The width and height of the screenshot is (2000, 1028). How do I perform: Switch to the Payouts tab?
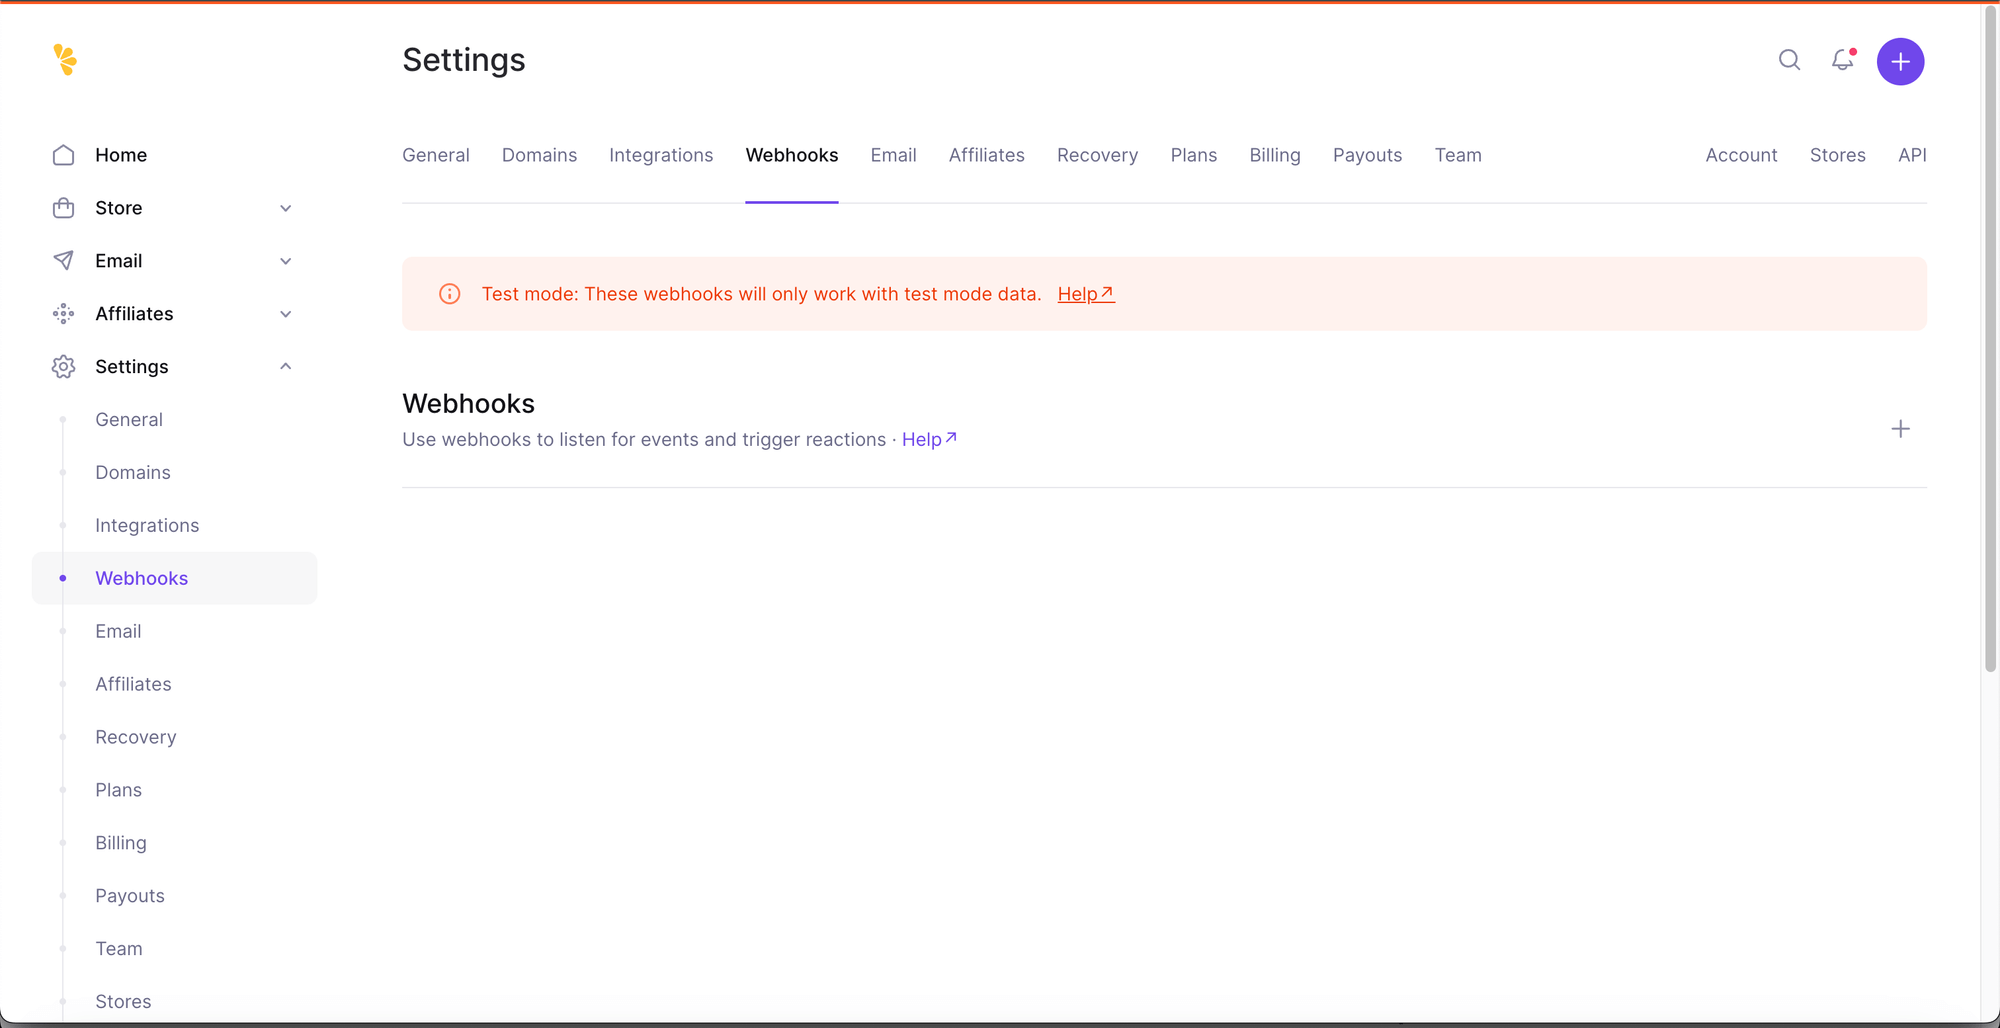[x=1367, y=155]
